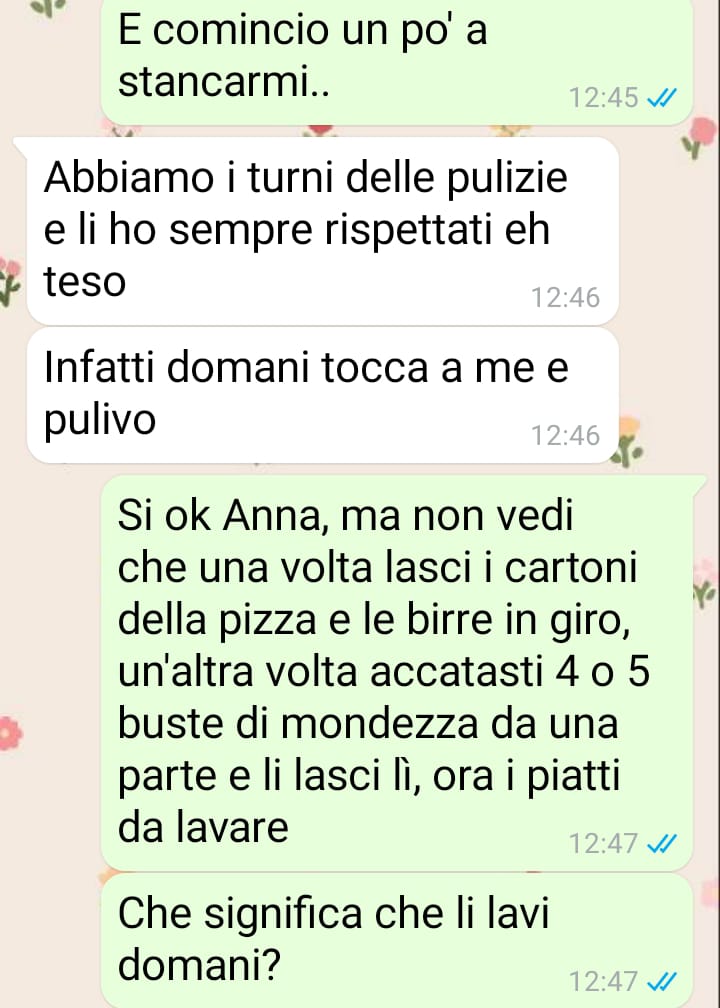Tap the word 'teso' in the white bubble
Image resolution: width=720 pixels, height=1008 pixels.
pos(84,282)
